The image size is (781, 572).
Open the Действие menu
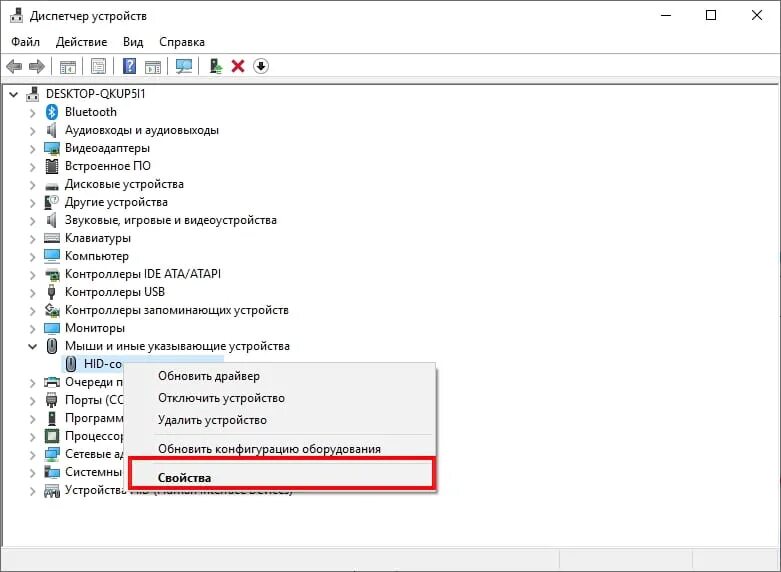pyautogui.click(x=81, y=42)
